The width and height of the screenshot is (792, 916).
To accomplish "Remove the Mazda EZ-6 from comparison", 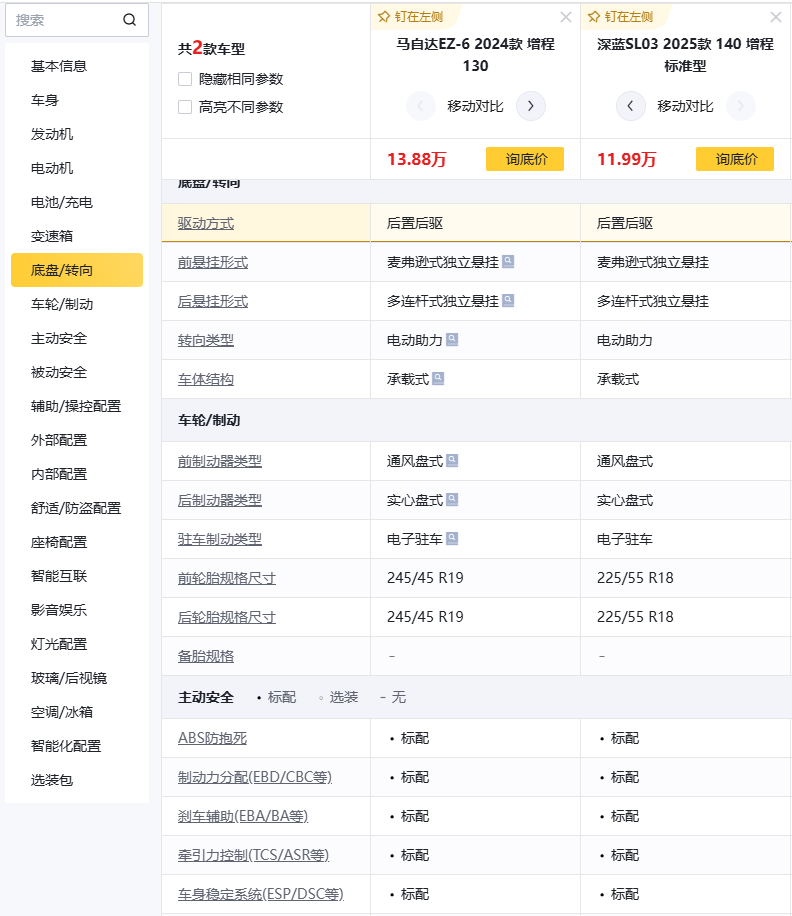I will point(565,17).
